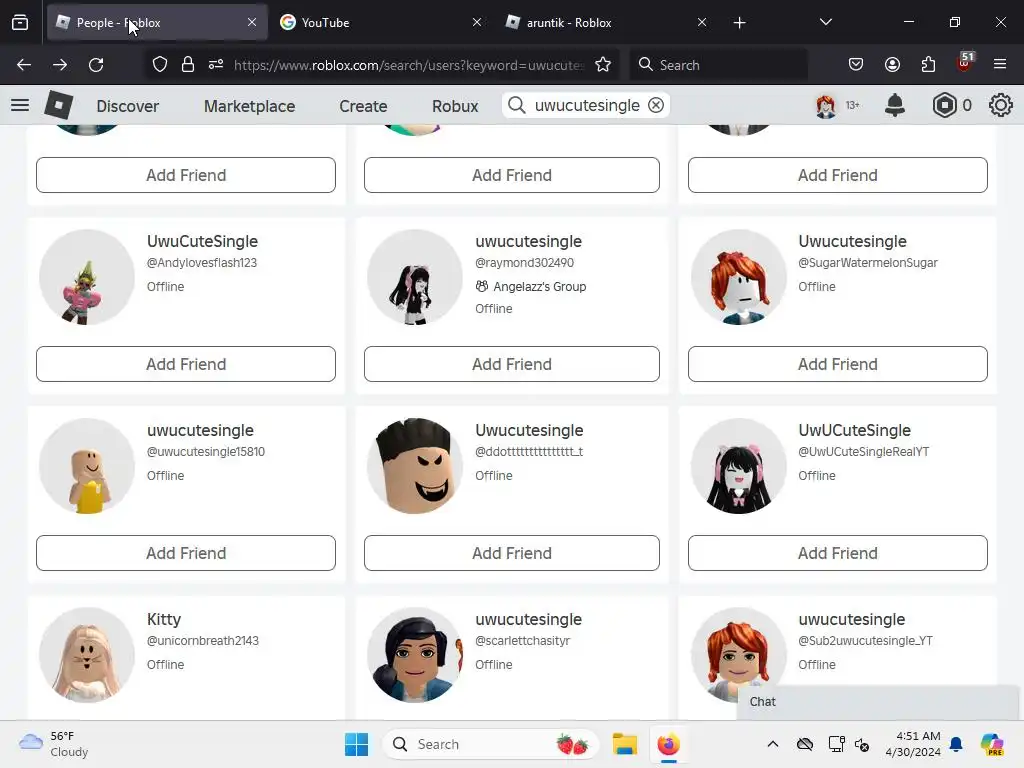Open Windows Start menu

point(357,744)
